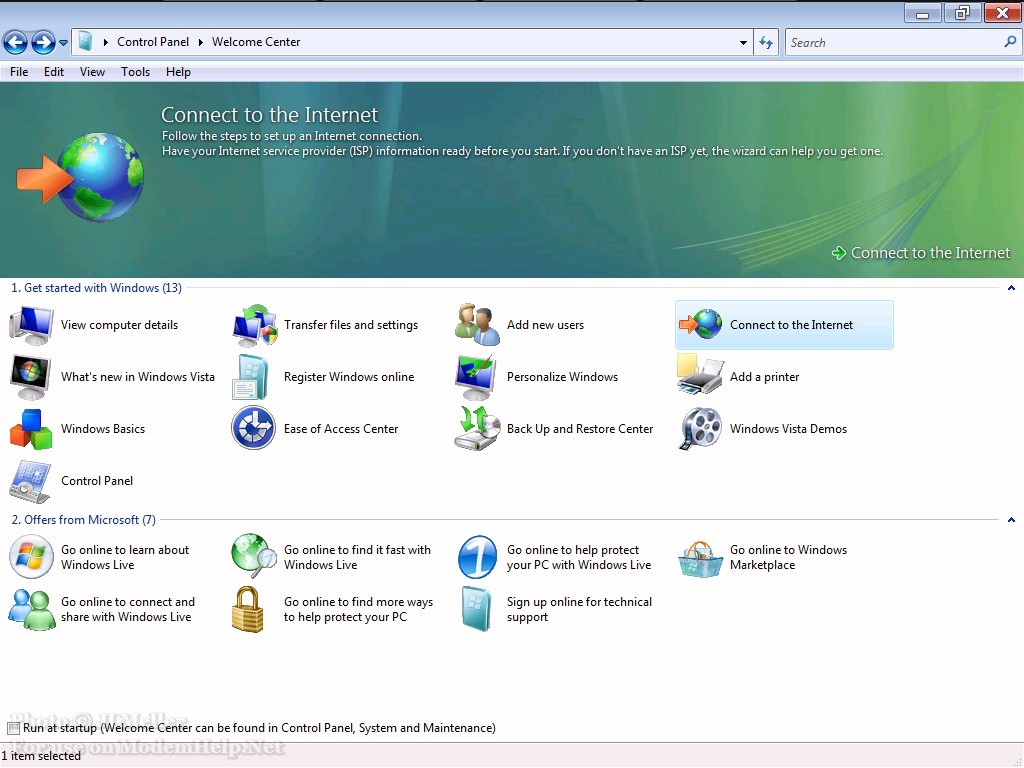
Task: Click Windows Vista Demos film reel icon
Action: 700,429
